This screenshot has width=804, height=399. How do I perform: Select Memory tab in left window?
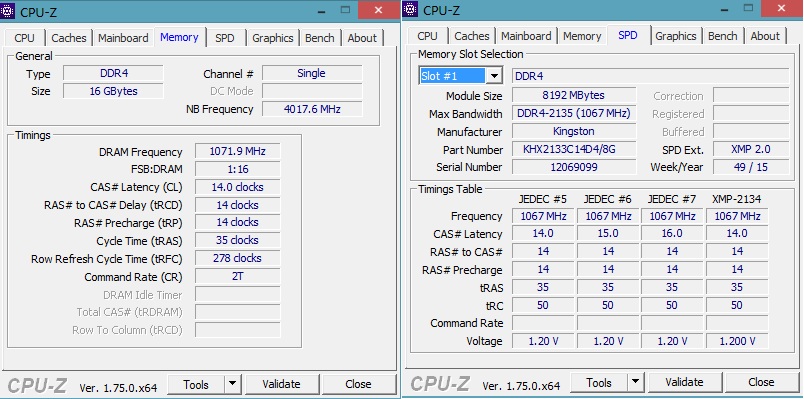click(179, 37)
